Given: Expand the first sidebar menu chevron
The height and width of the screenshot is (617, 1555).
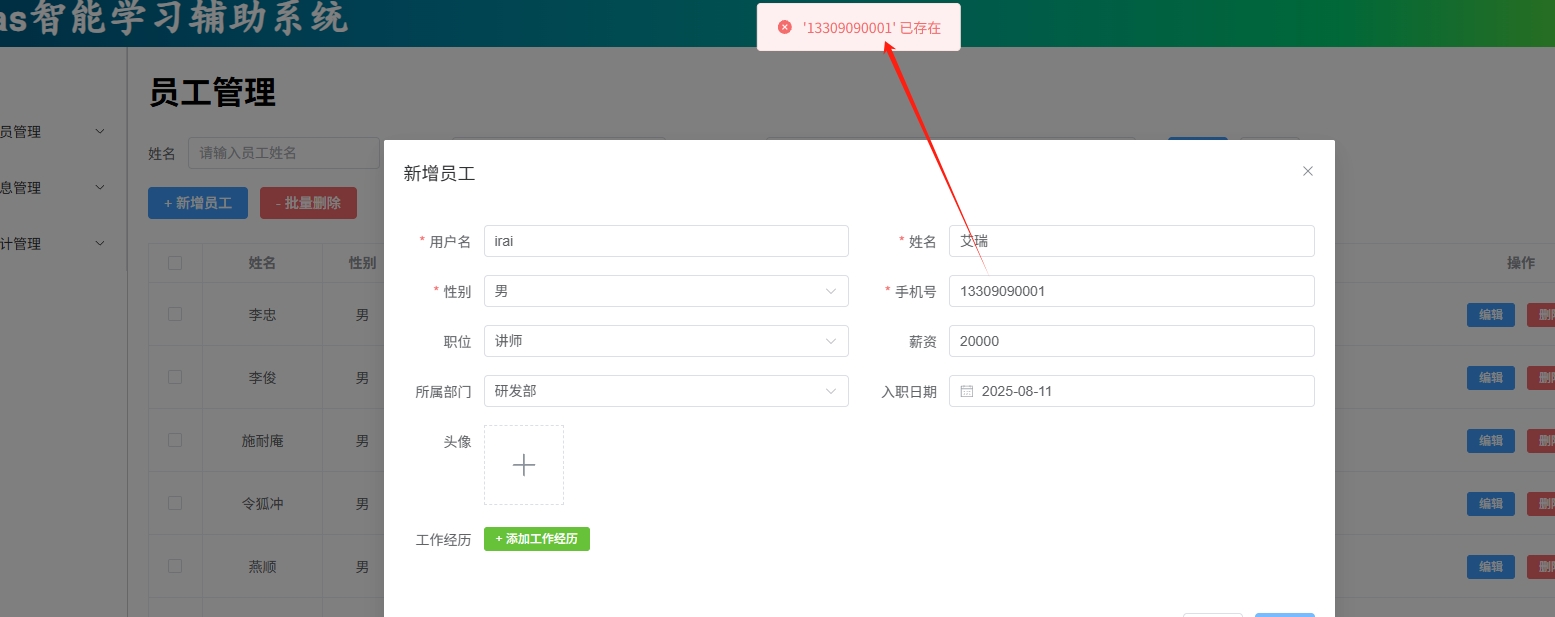Looking at the screenshot, I should 99,131.
